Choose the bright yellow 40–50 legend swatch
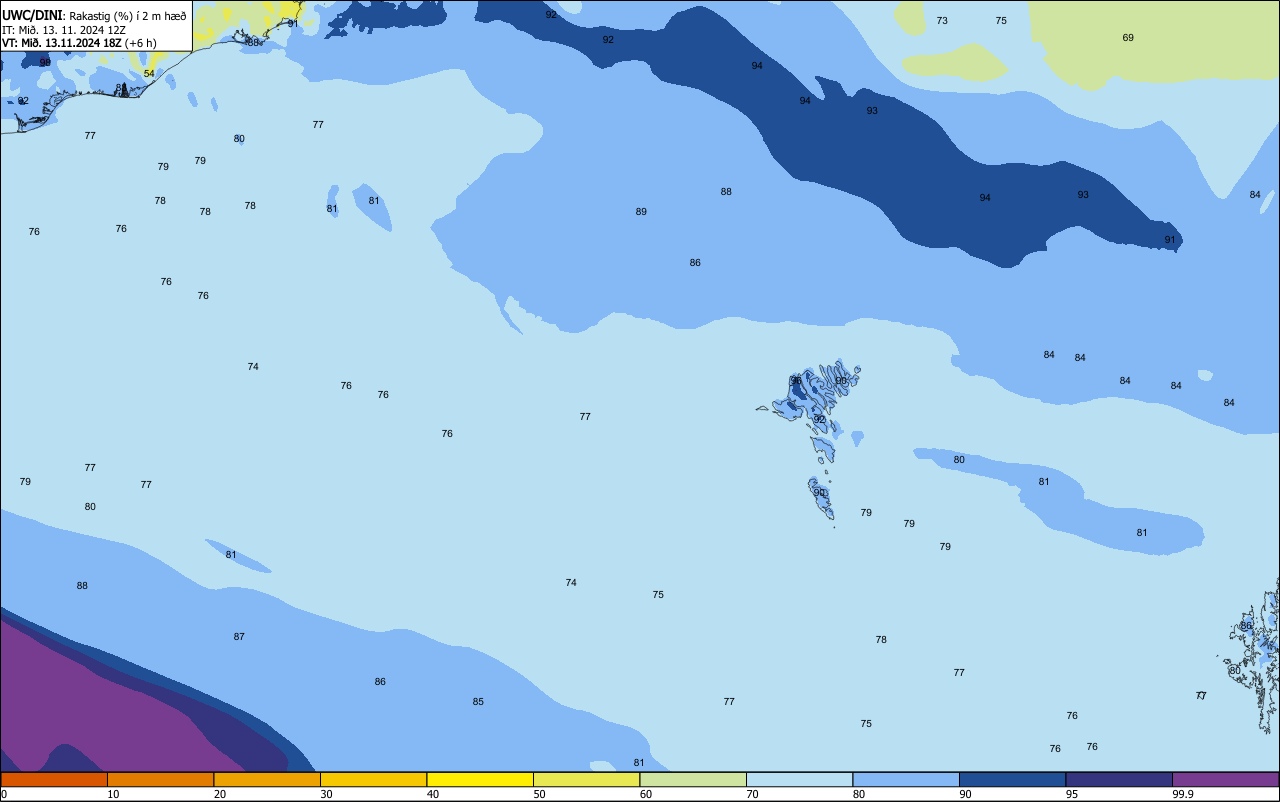 480,779
